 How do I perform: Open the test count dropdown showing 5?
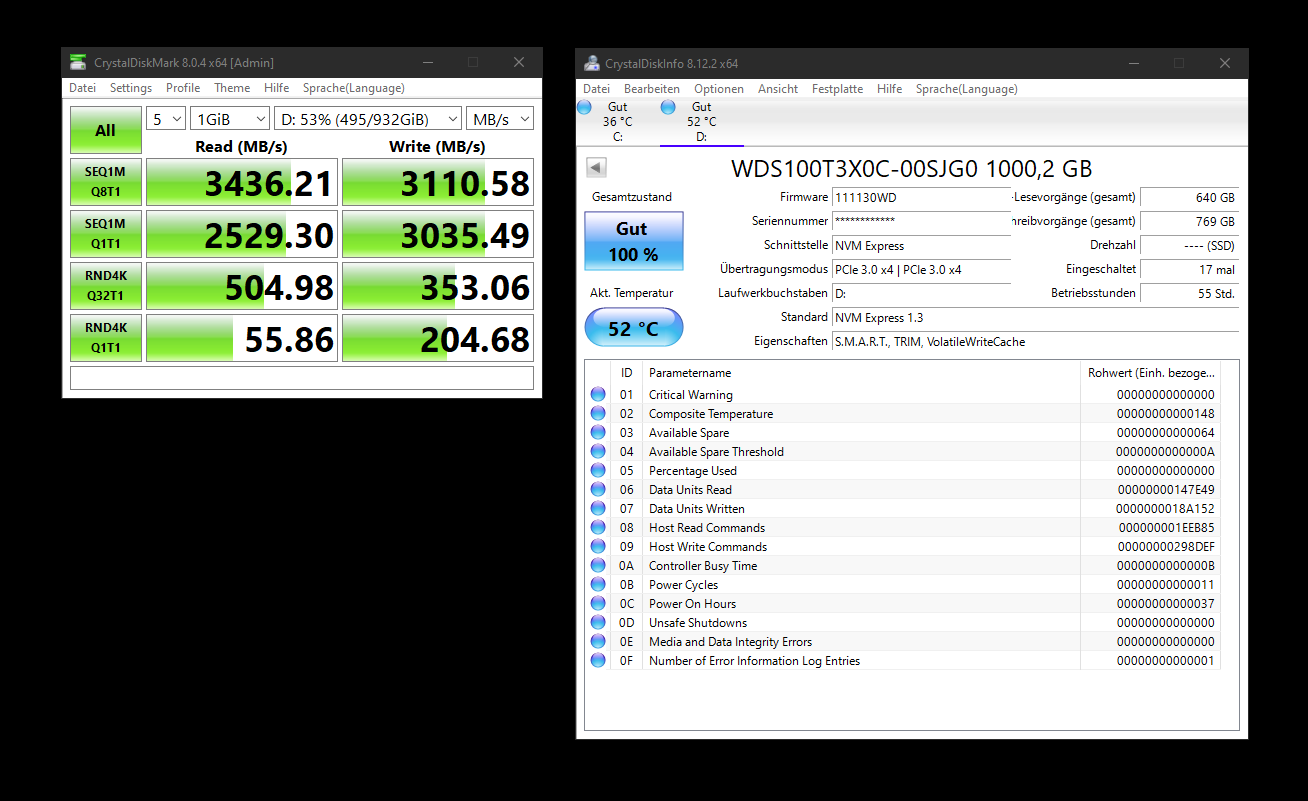coord(166,119)
